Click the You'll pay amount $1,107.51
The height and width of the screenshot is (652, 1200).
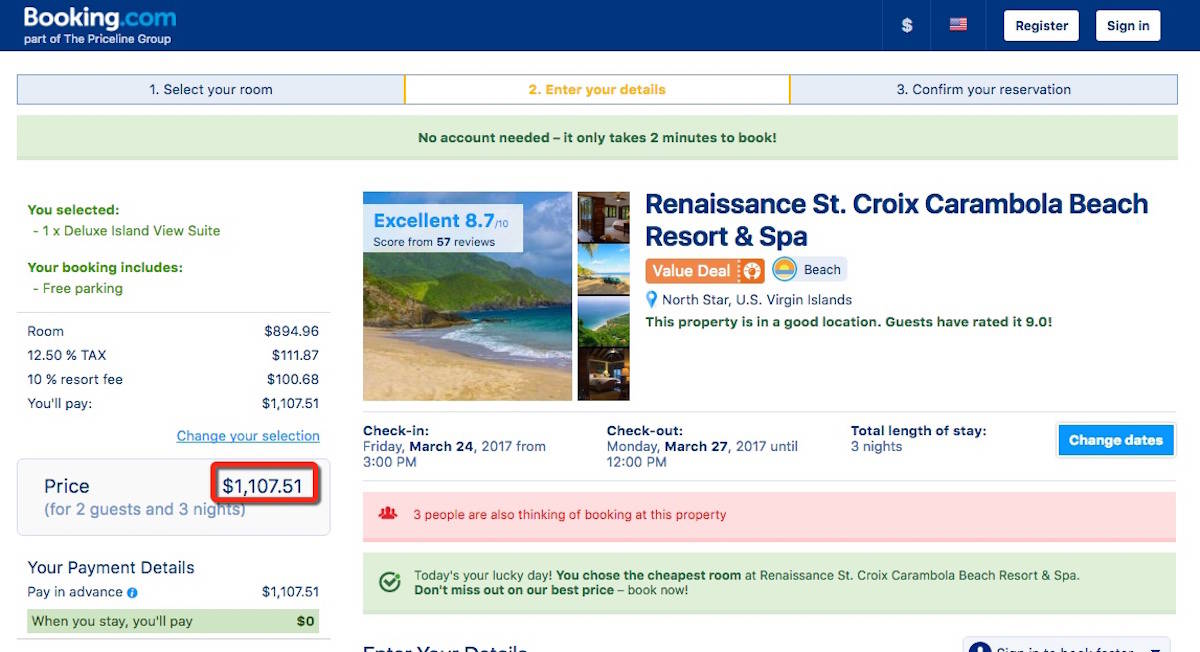(290, 404)
